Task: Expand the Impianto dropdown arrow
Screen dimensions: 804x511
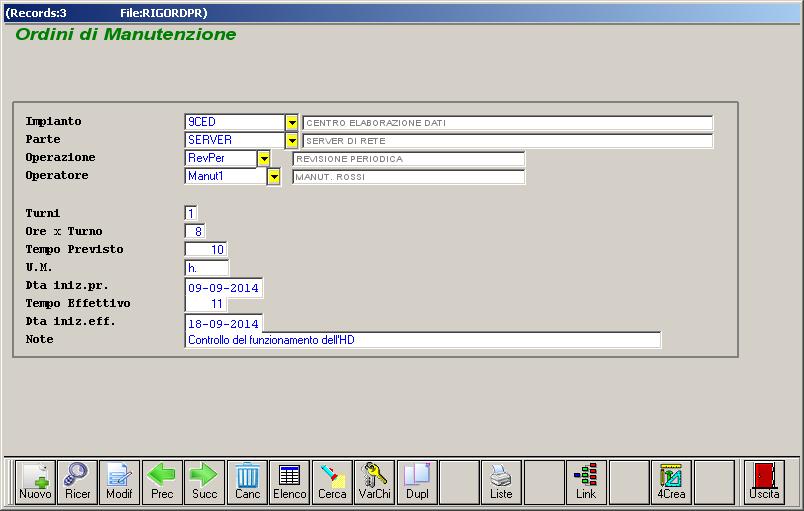Action: (292, 122)
